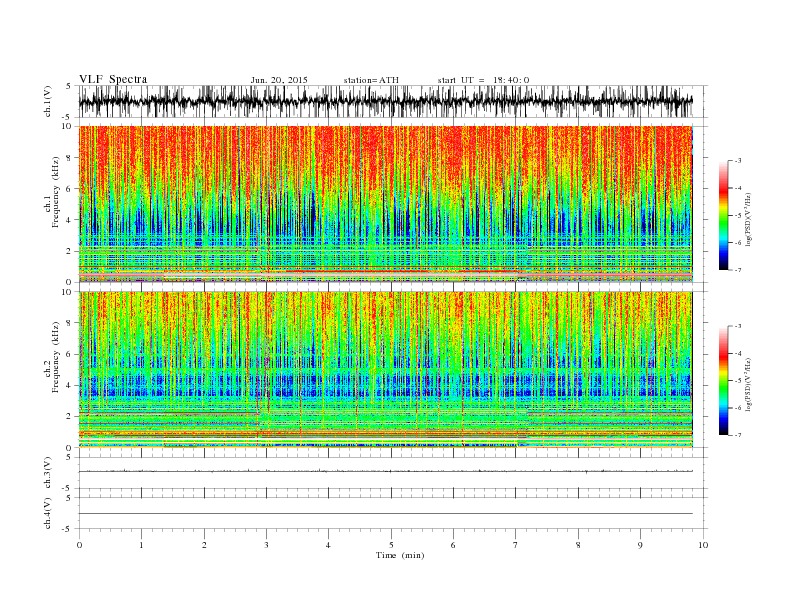Image resolution: width=792 pixels, height=612 pixels.
Task: Select the "ch.4(V)" axis label
Action: 48,514
